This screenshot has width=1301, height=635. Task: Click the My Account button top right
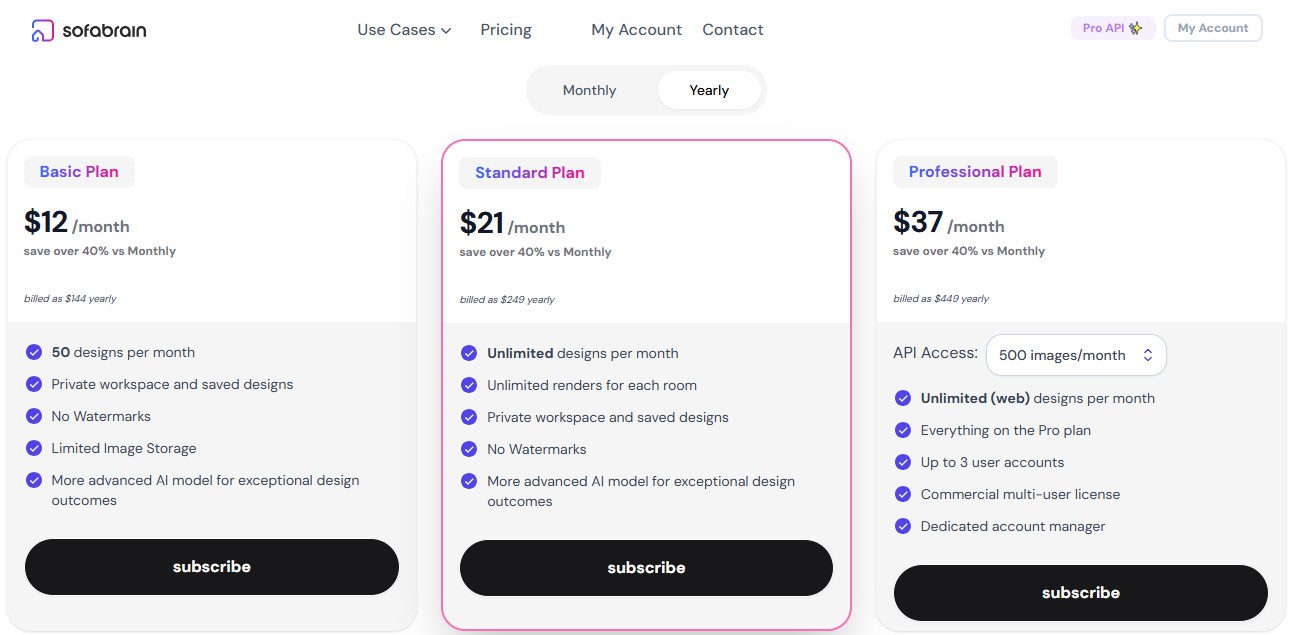pos(1212,28)
